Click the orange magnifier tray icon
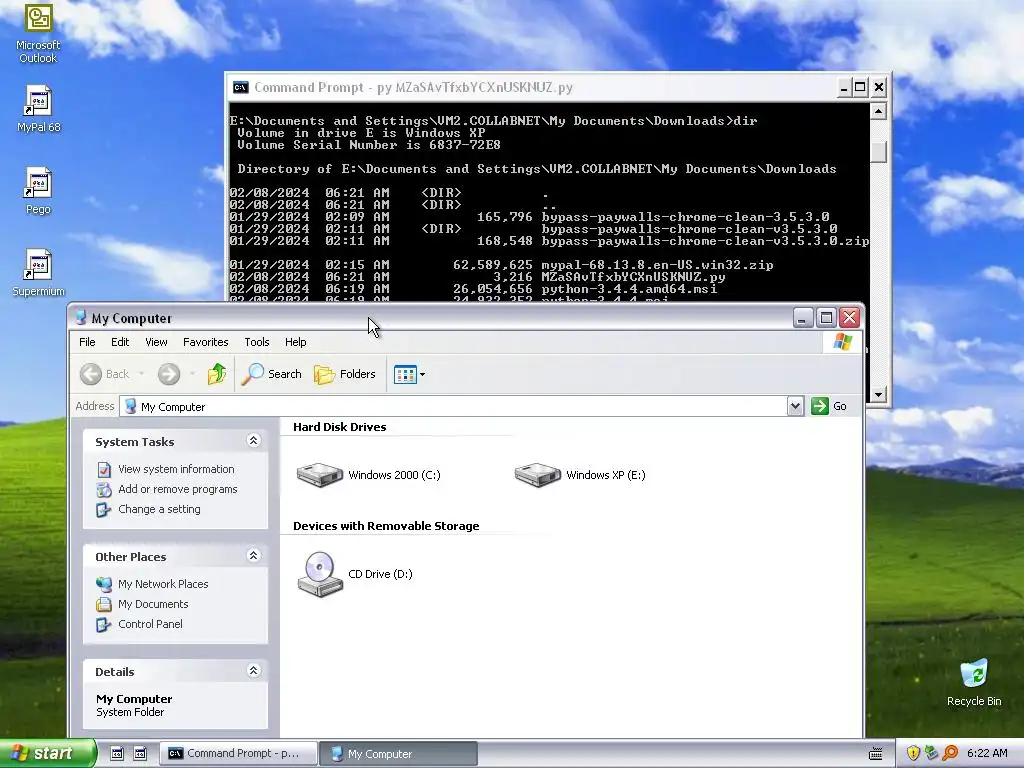This screenshot has width=1024, height=768. (x=950, y=754)
